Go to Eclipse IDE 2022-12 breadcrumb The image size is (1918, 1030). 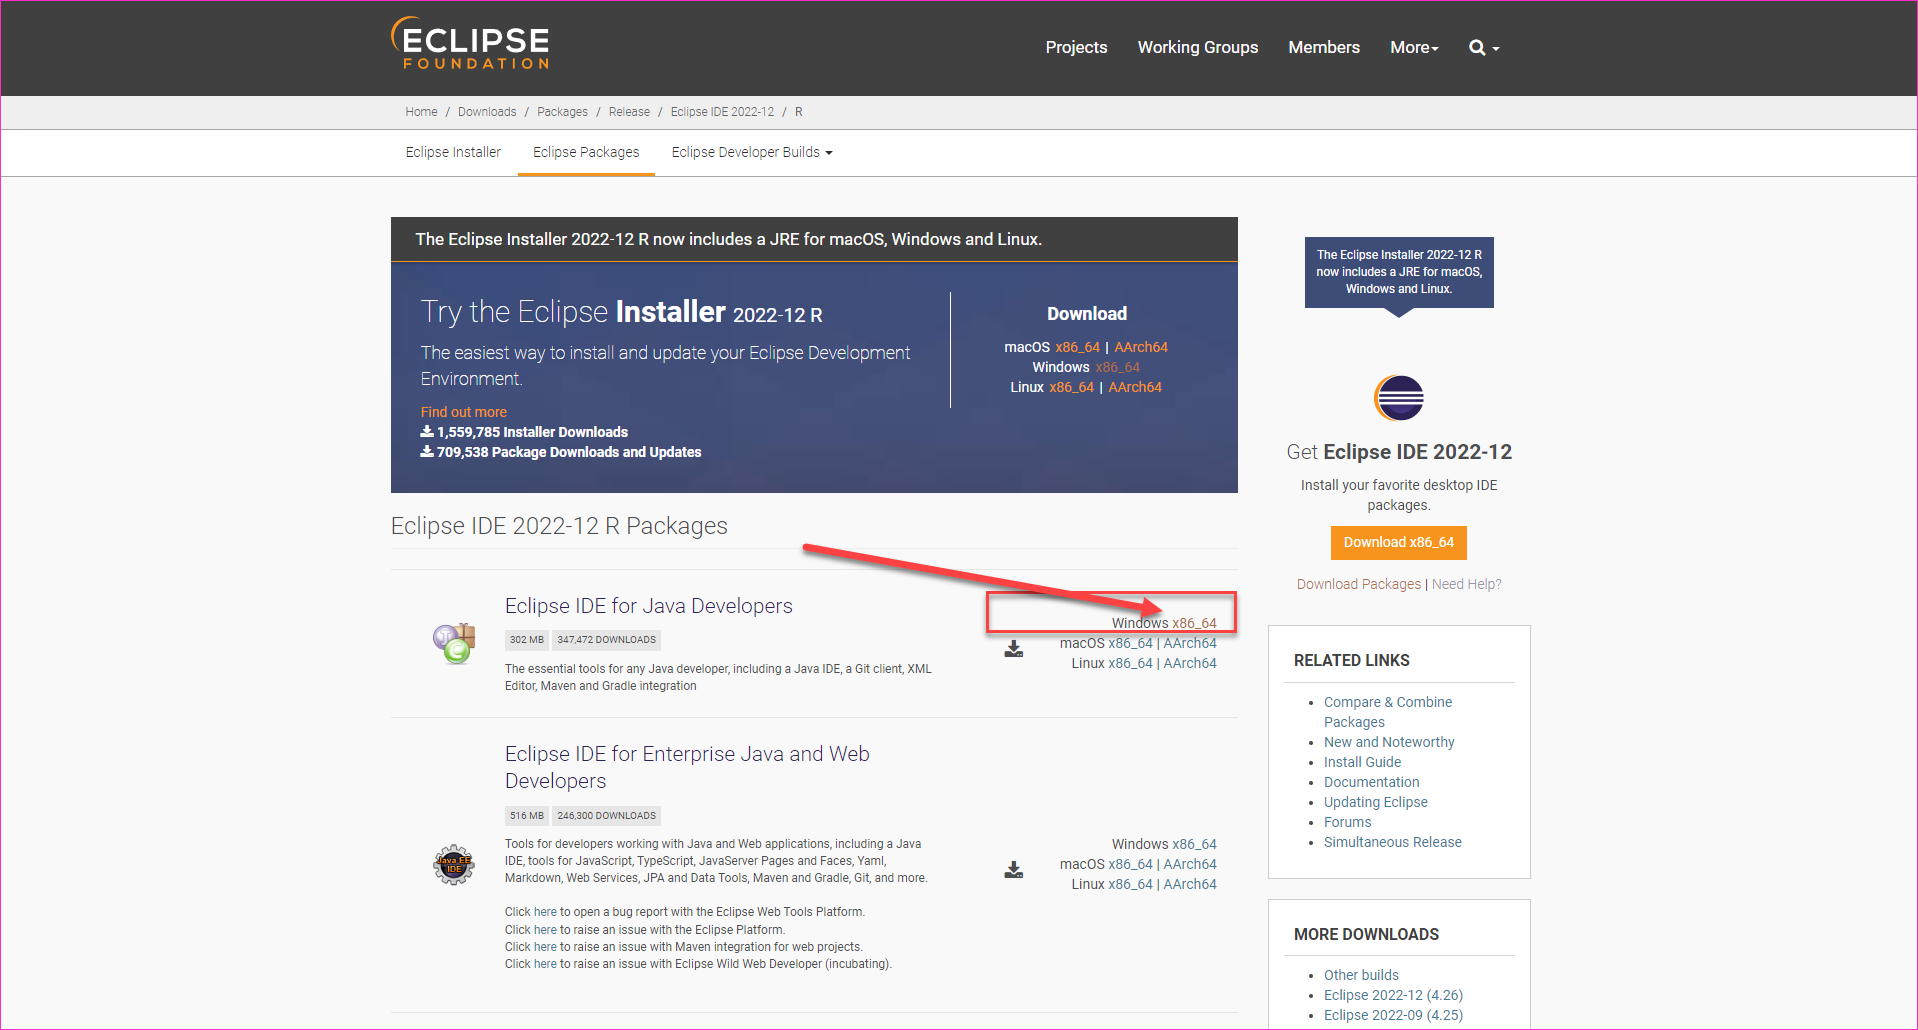click(x=722, y=112)
